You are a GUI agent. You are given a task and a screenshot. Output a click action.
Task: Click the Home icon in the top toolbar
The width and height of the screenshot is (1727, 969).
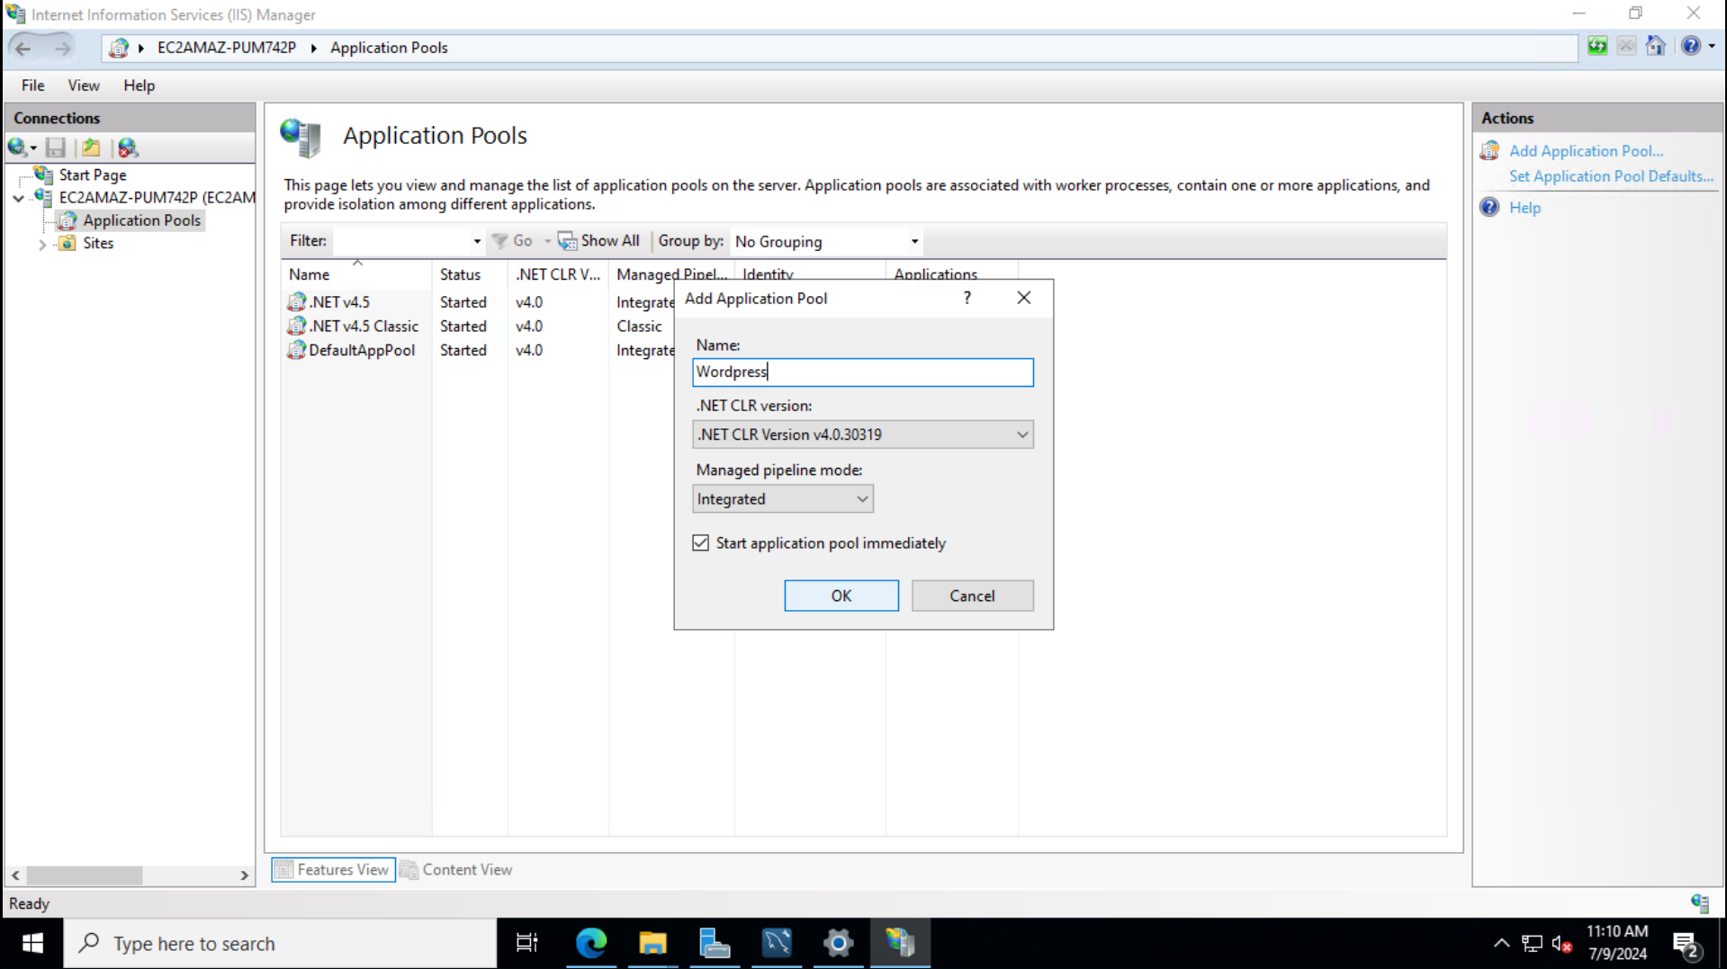(x=1656, y=46)
